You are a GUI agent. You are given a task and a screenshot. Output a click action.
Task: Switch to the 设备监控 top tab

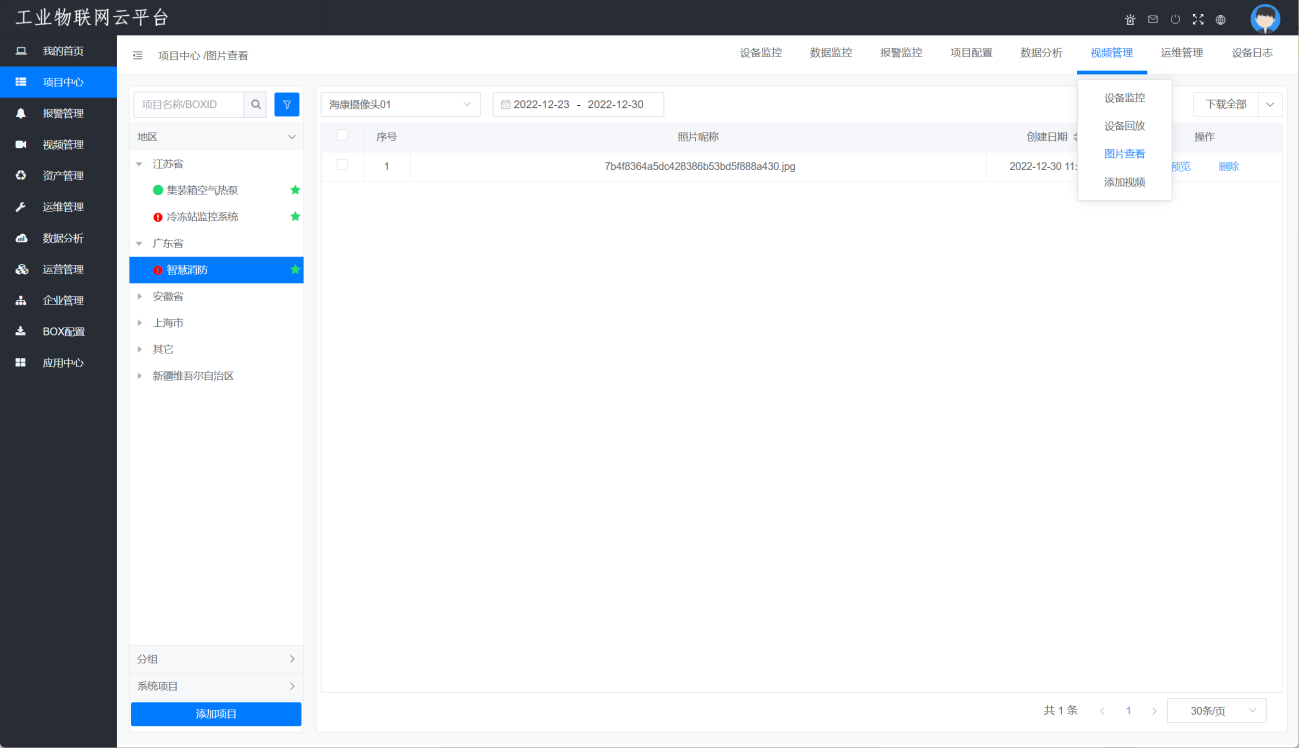761,53
